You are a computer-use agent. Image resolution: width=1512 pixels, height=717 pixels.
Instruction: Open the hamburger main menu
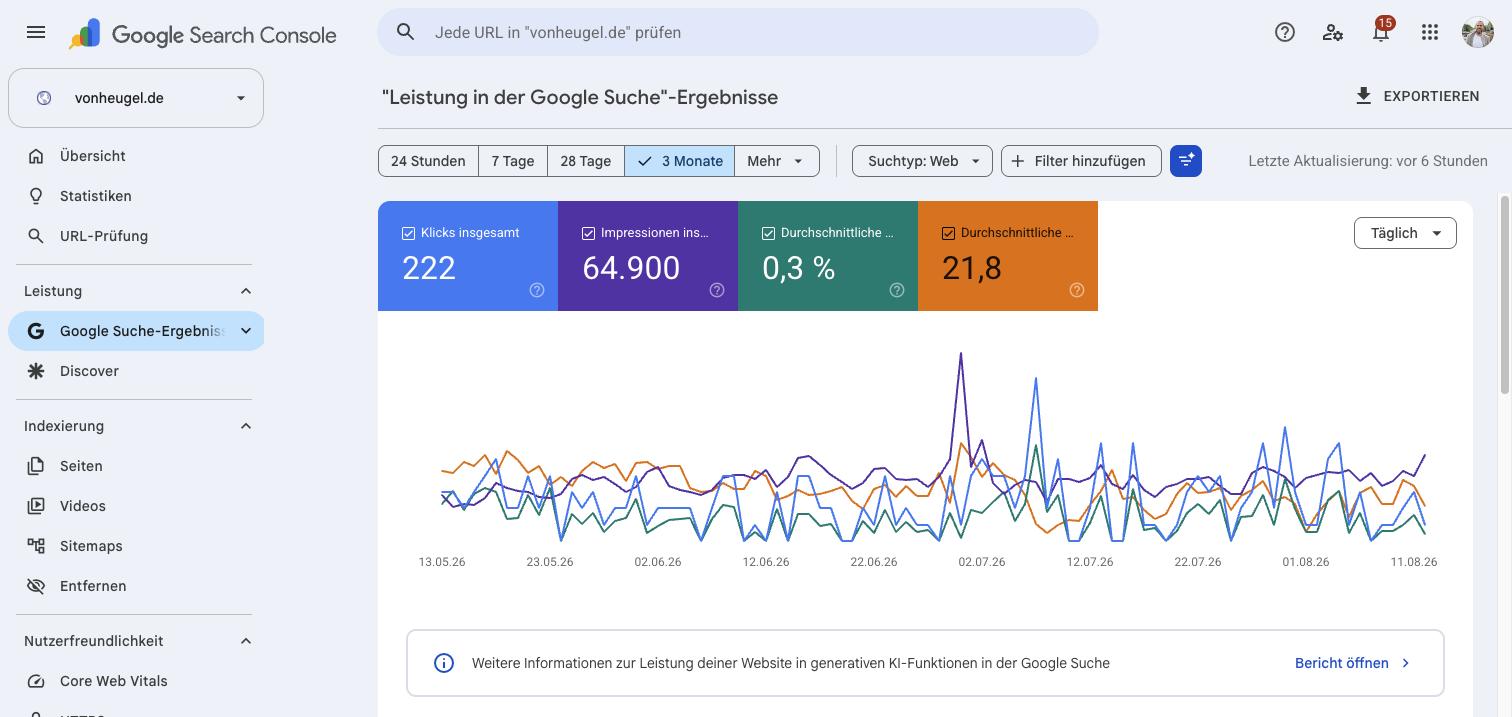36,32
